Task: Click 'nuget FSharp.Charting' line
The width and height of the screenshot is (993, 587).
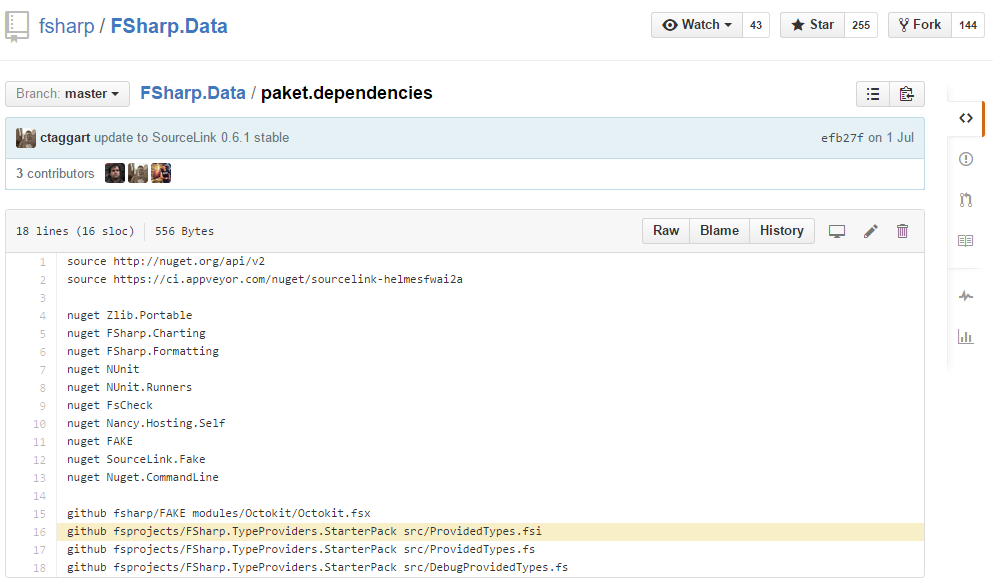Action: pos(136,333)
